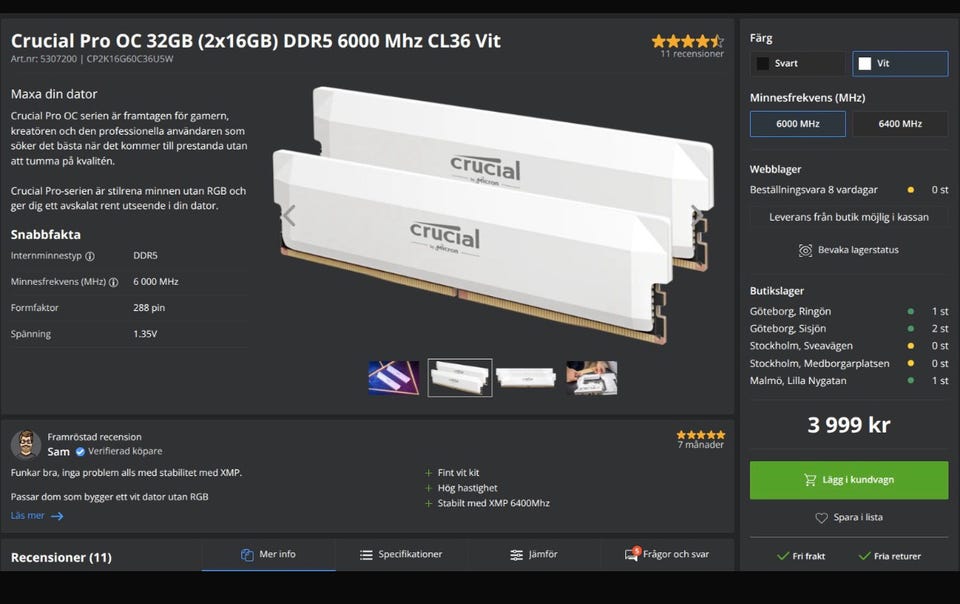Viewport: 960px width, 604px height.
Task: Click the Jämför sliders icon
Action: [516, 554]
